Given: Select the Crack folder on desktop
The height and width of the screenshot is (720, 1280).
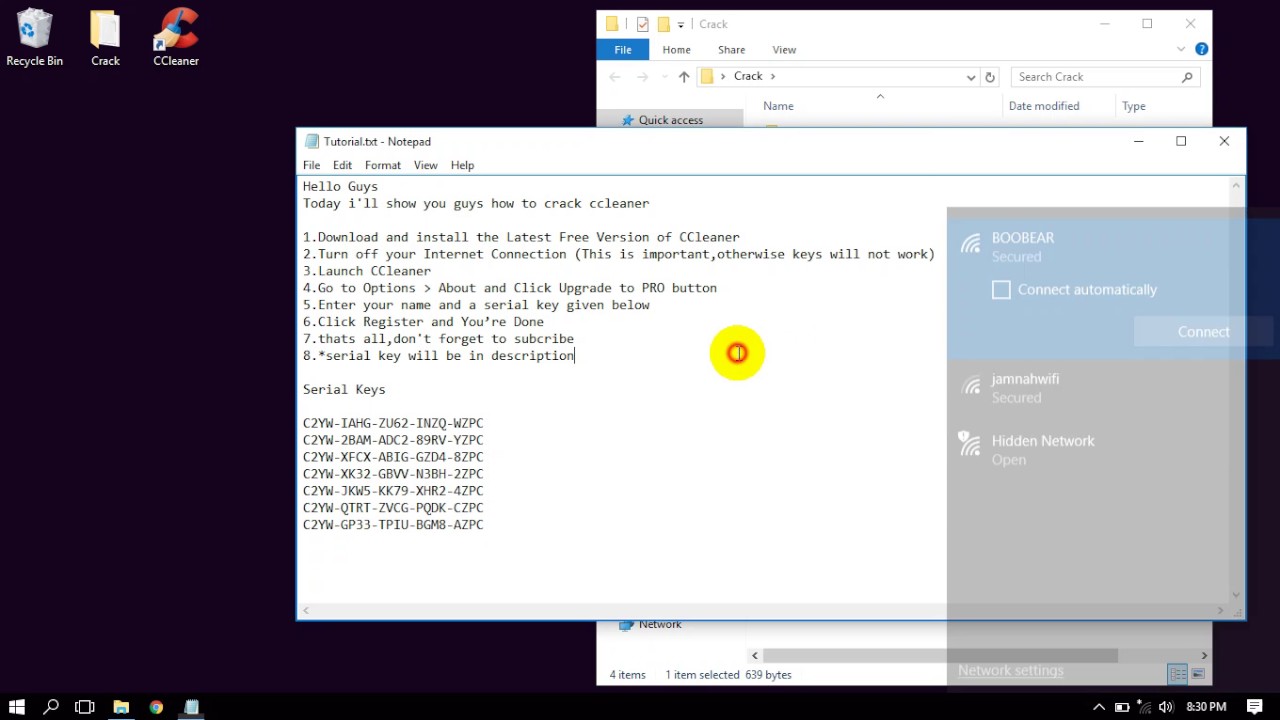Looking at the screenshot, I should 105,39.
